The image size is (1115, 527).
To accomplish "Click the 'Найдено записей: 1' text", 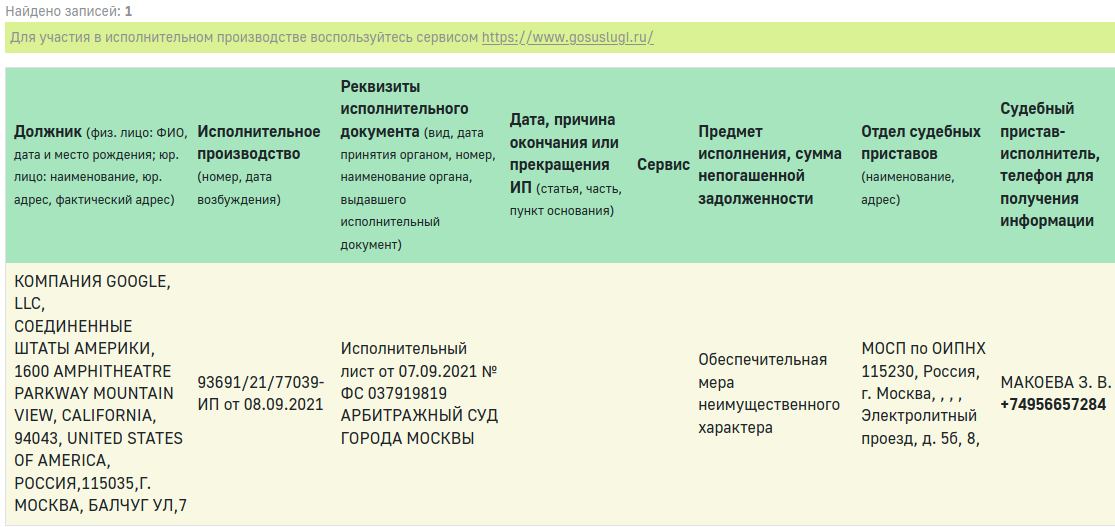I will (68, 11).
